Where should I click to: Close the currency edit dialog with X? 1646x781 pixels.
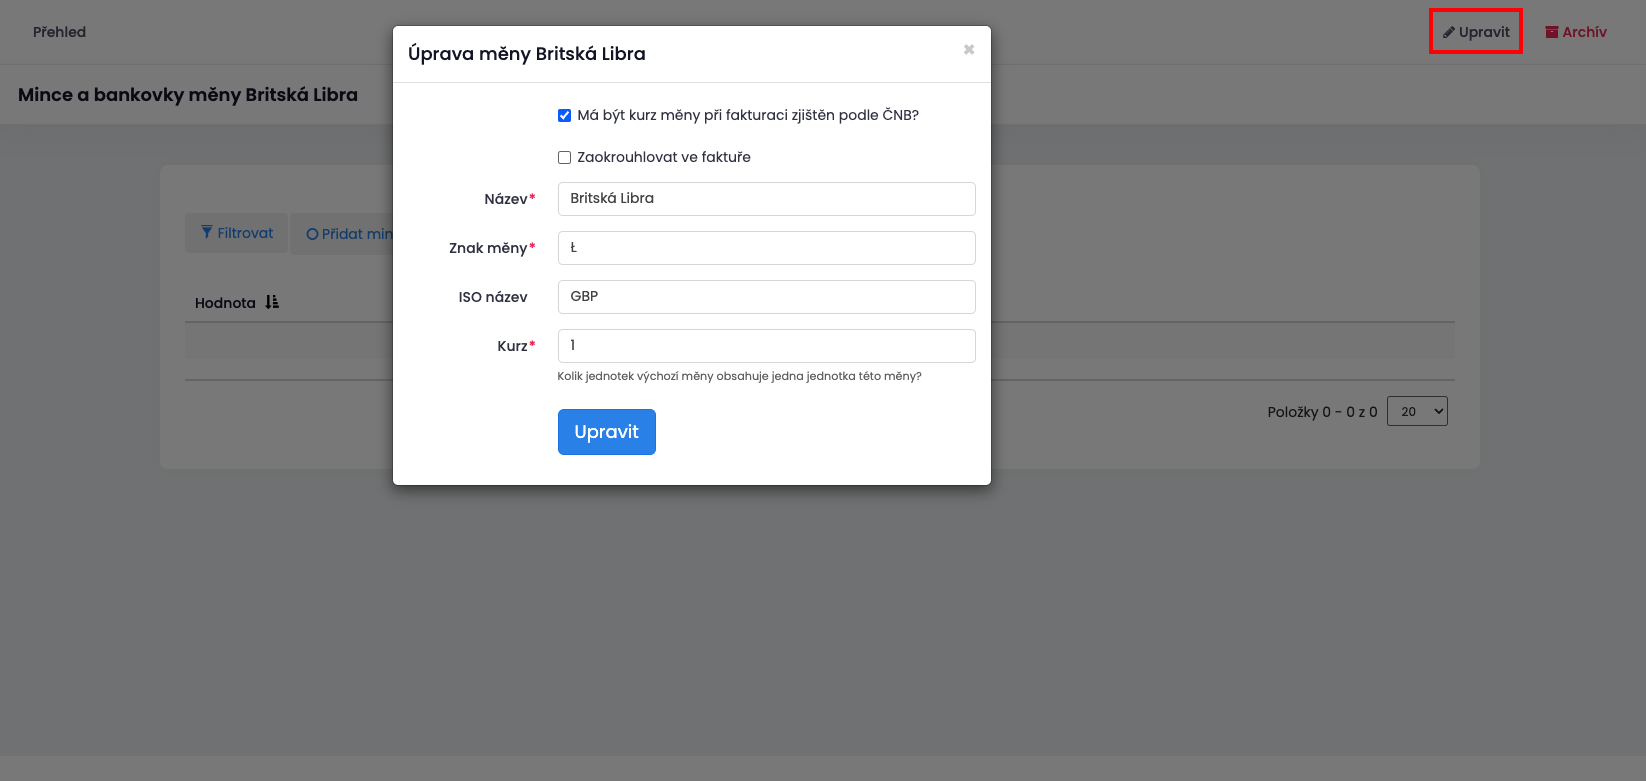point(968,50)
